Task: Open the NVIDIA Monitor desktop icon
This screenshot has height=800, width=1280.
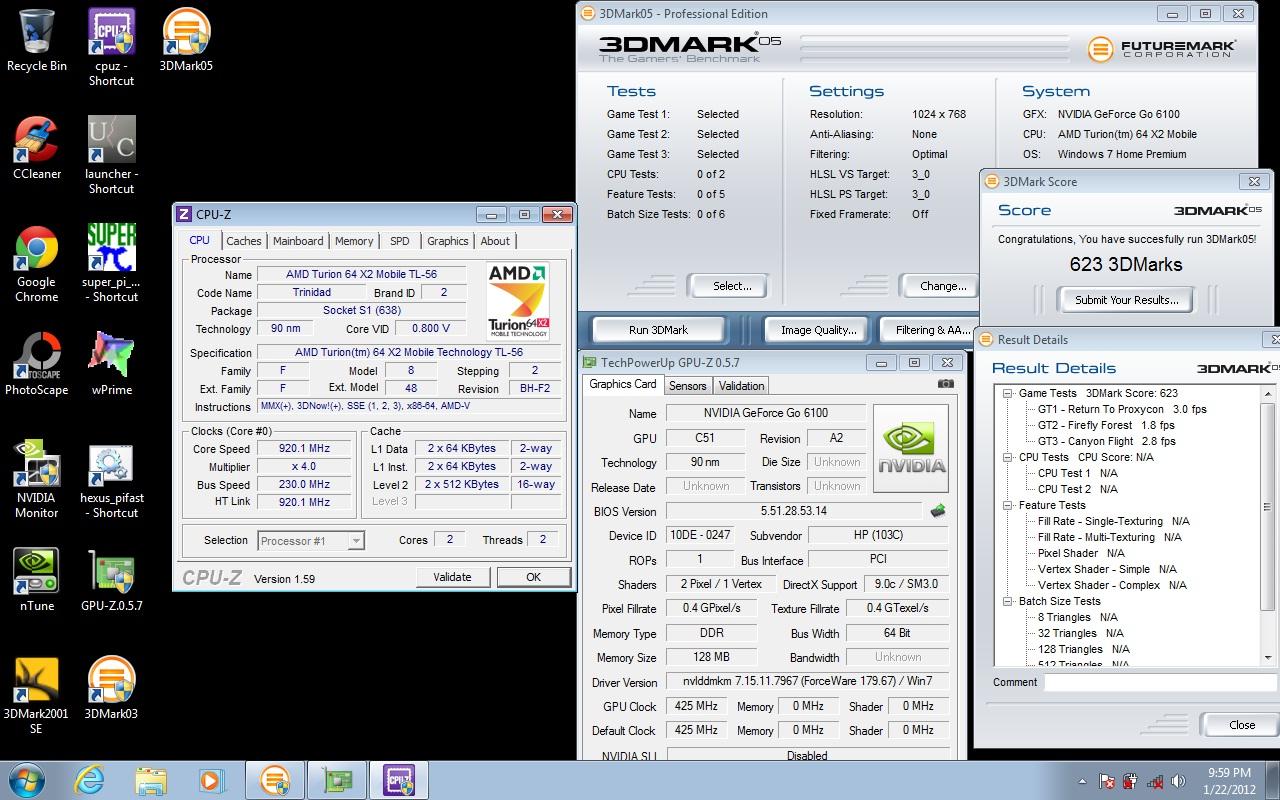Action: pos(37,479)
